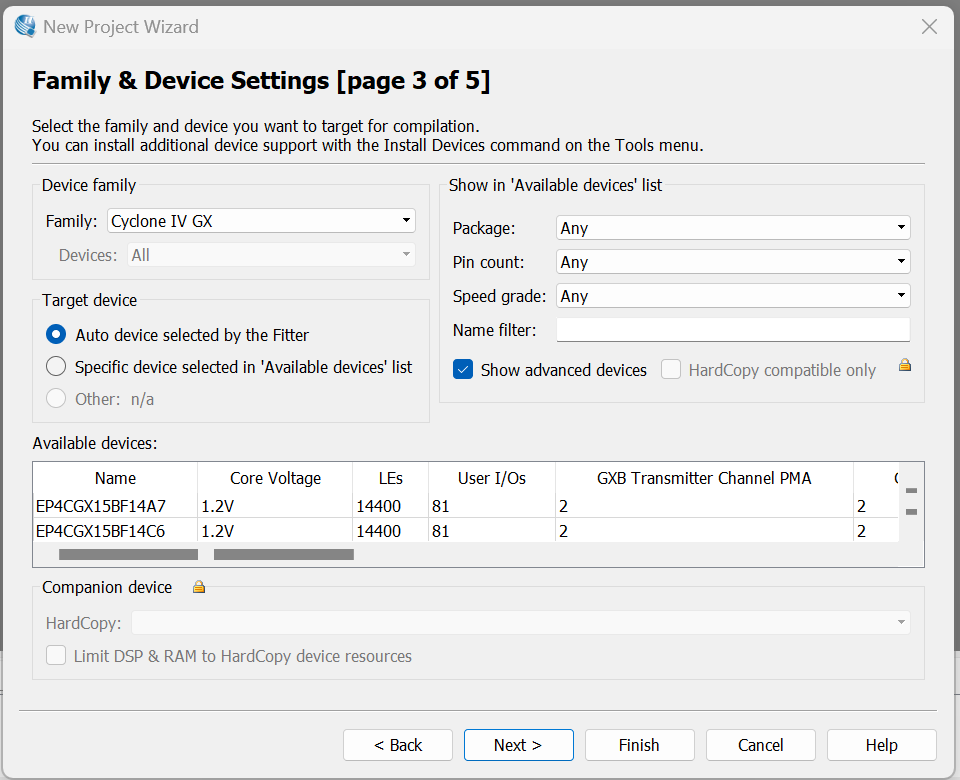The width and height of the screenshot is (960, 780).
Task: Expand the Speed grade dropdown
Action: (x=733, y=296)
